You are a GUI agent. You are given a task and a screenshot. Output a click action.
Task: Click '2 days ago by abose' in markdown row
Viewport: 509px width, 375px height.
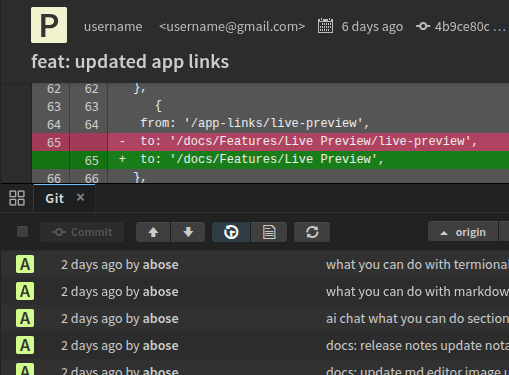[x=120, y=292]
